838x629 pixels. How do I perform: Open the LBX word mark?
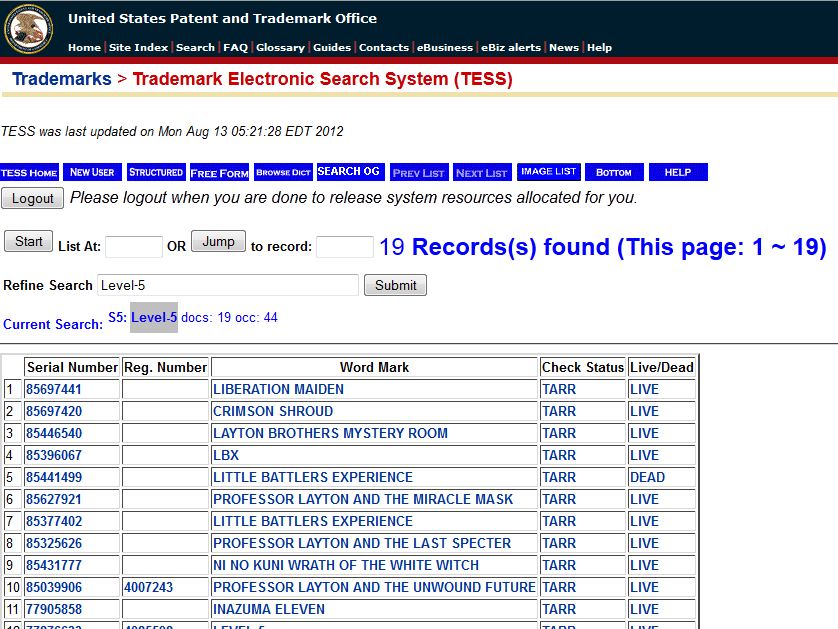(226, 455)
